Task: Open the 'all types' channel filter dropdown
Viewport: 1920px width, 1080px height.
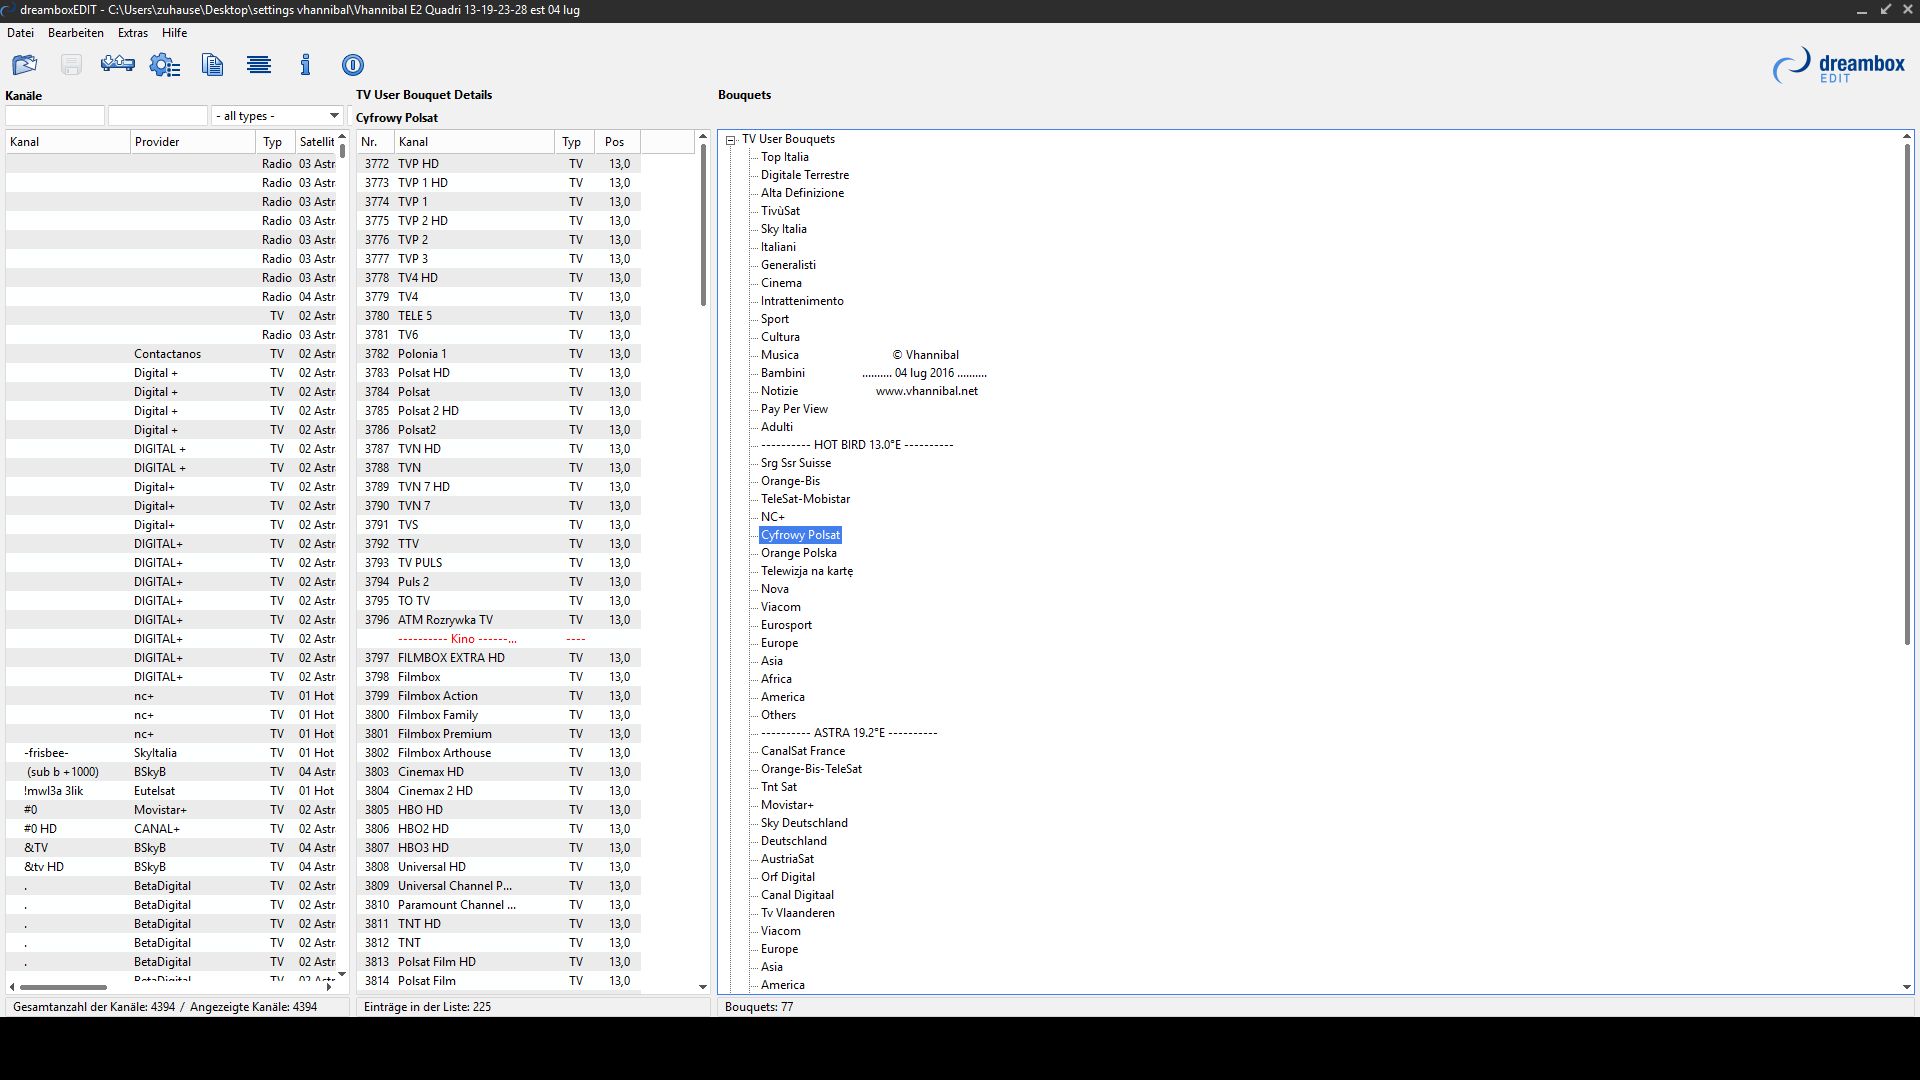Action: [x=277, y=116]
